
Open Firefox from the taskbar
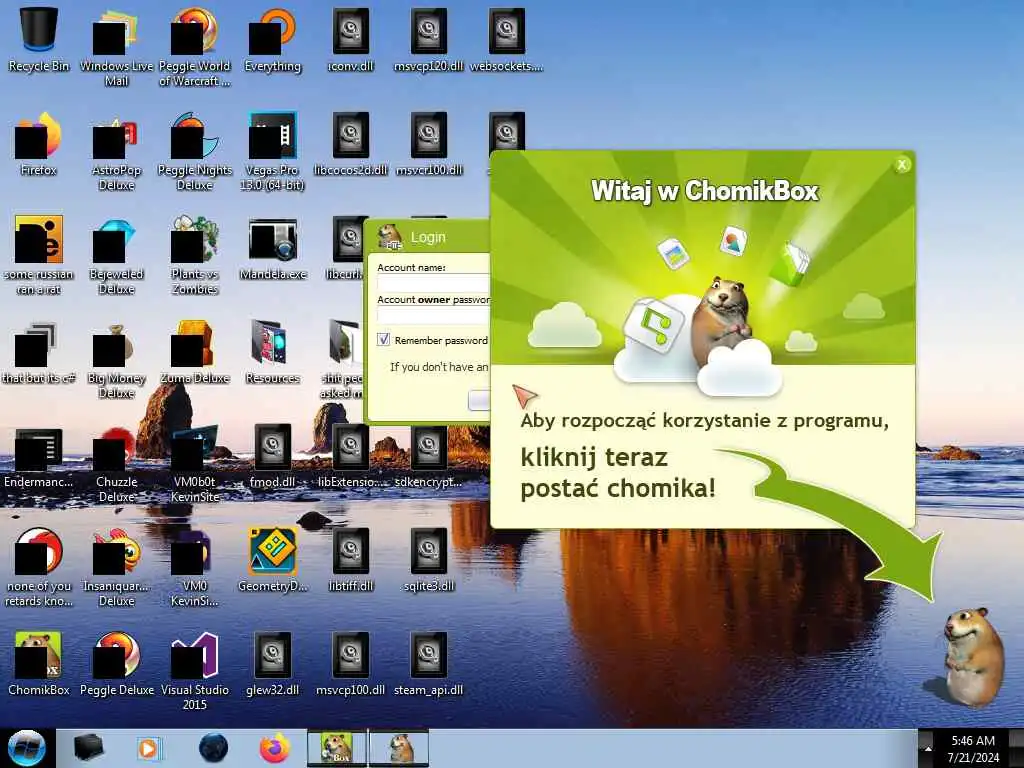(275, 748)
